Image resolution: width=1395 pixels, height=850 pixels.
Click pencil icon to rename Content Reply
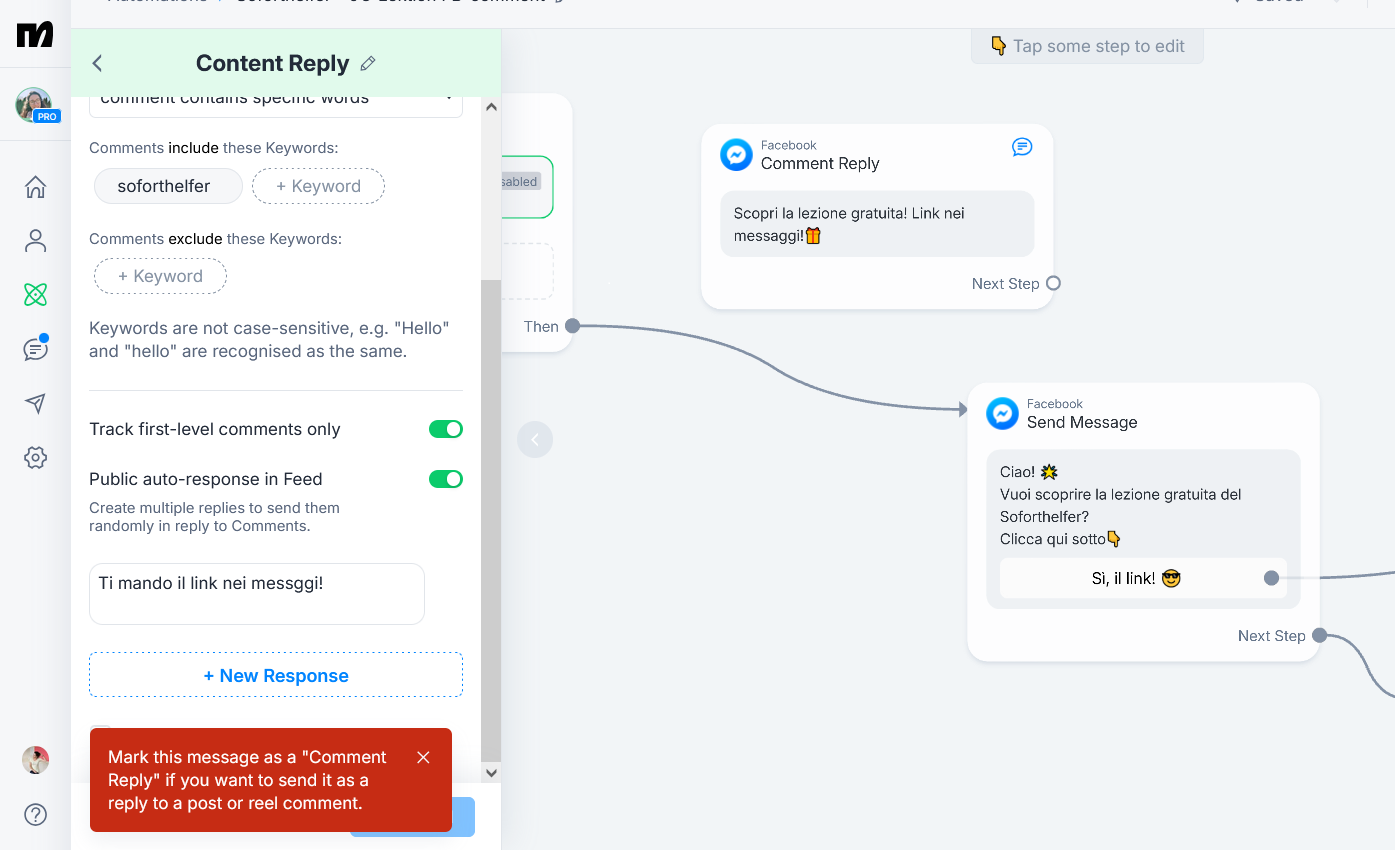[x=368, y=64]
